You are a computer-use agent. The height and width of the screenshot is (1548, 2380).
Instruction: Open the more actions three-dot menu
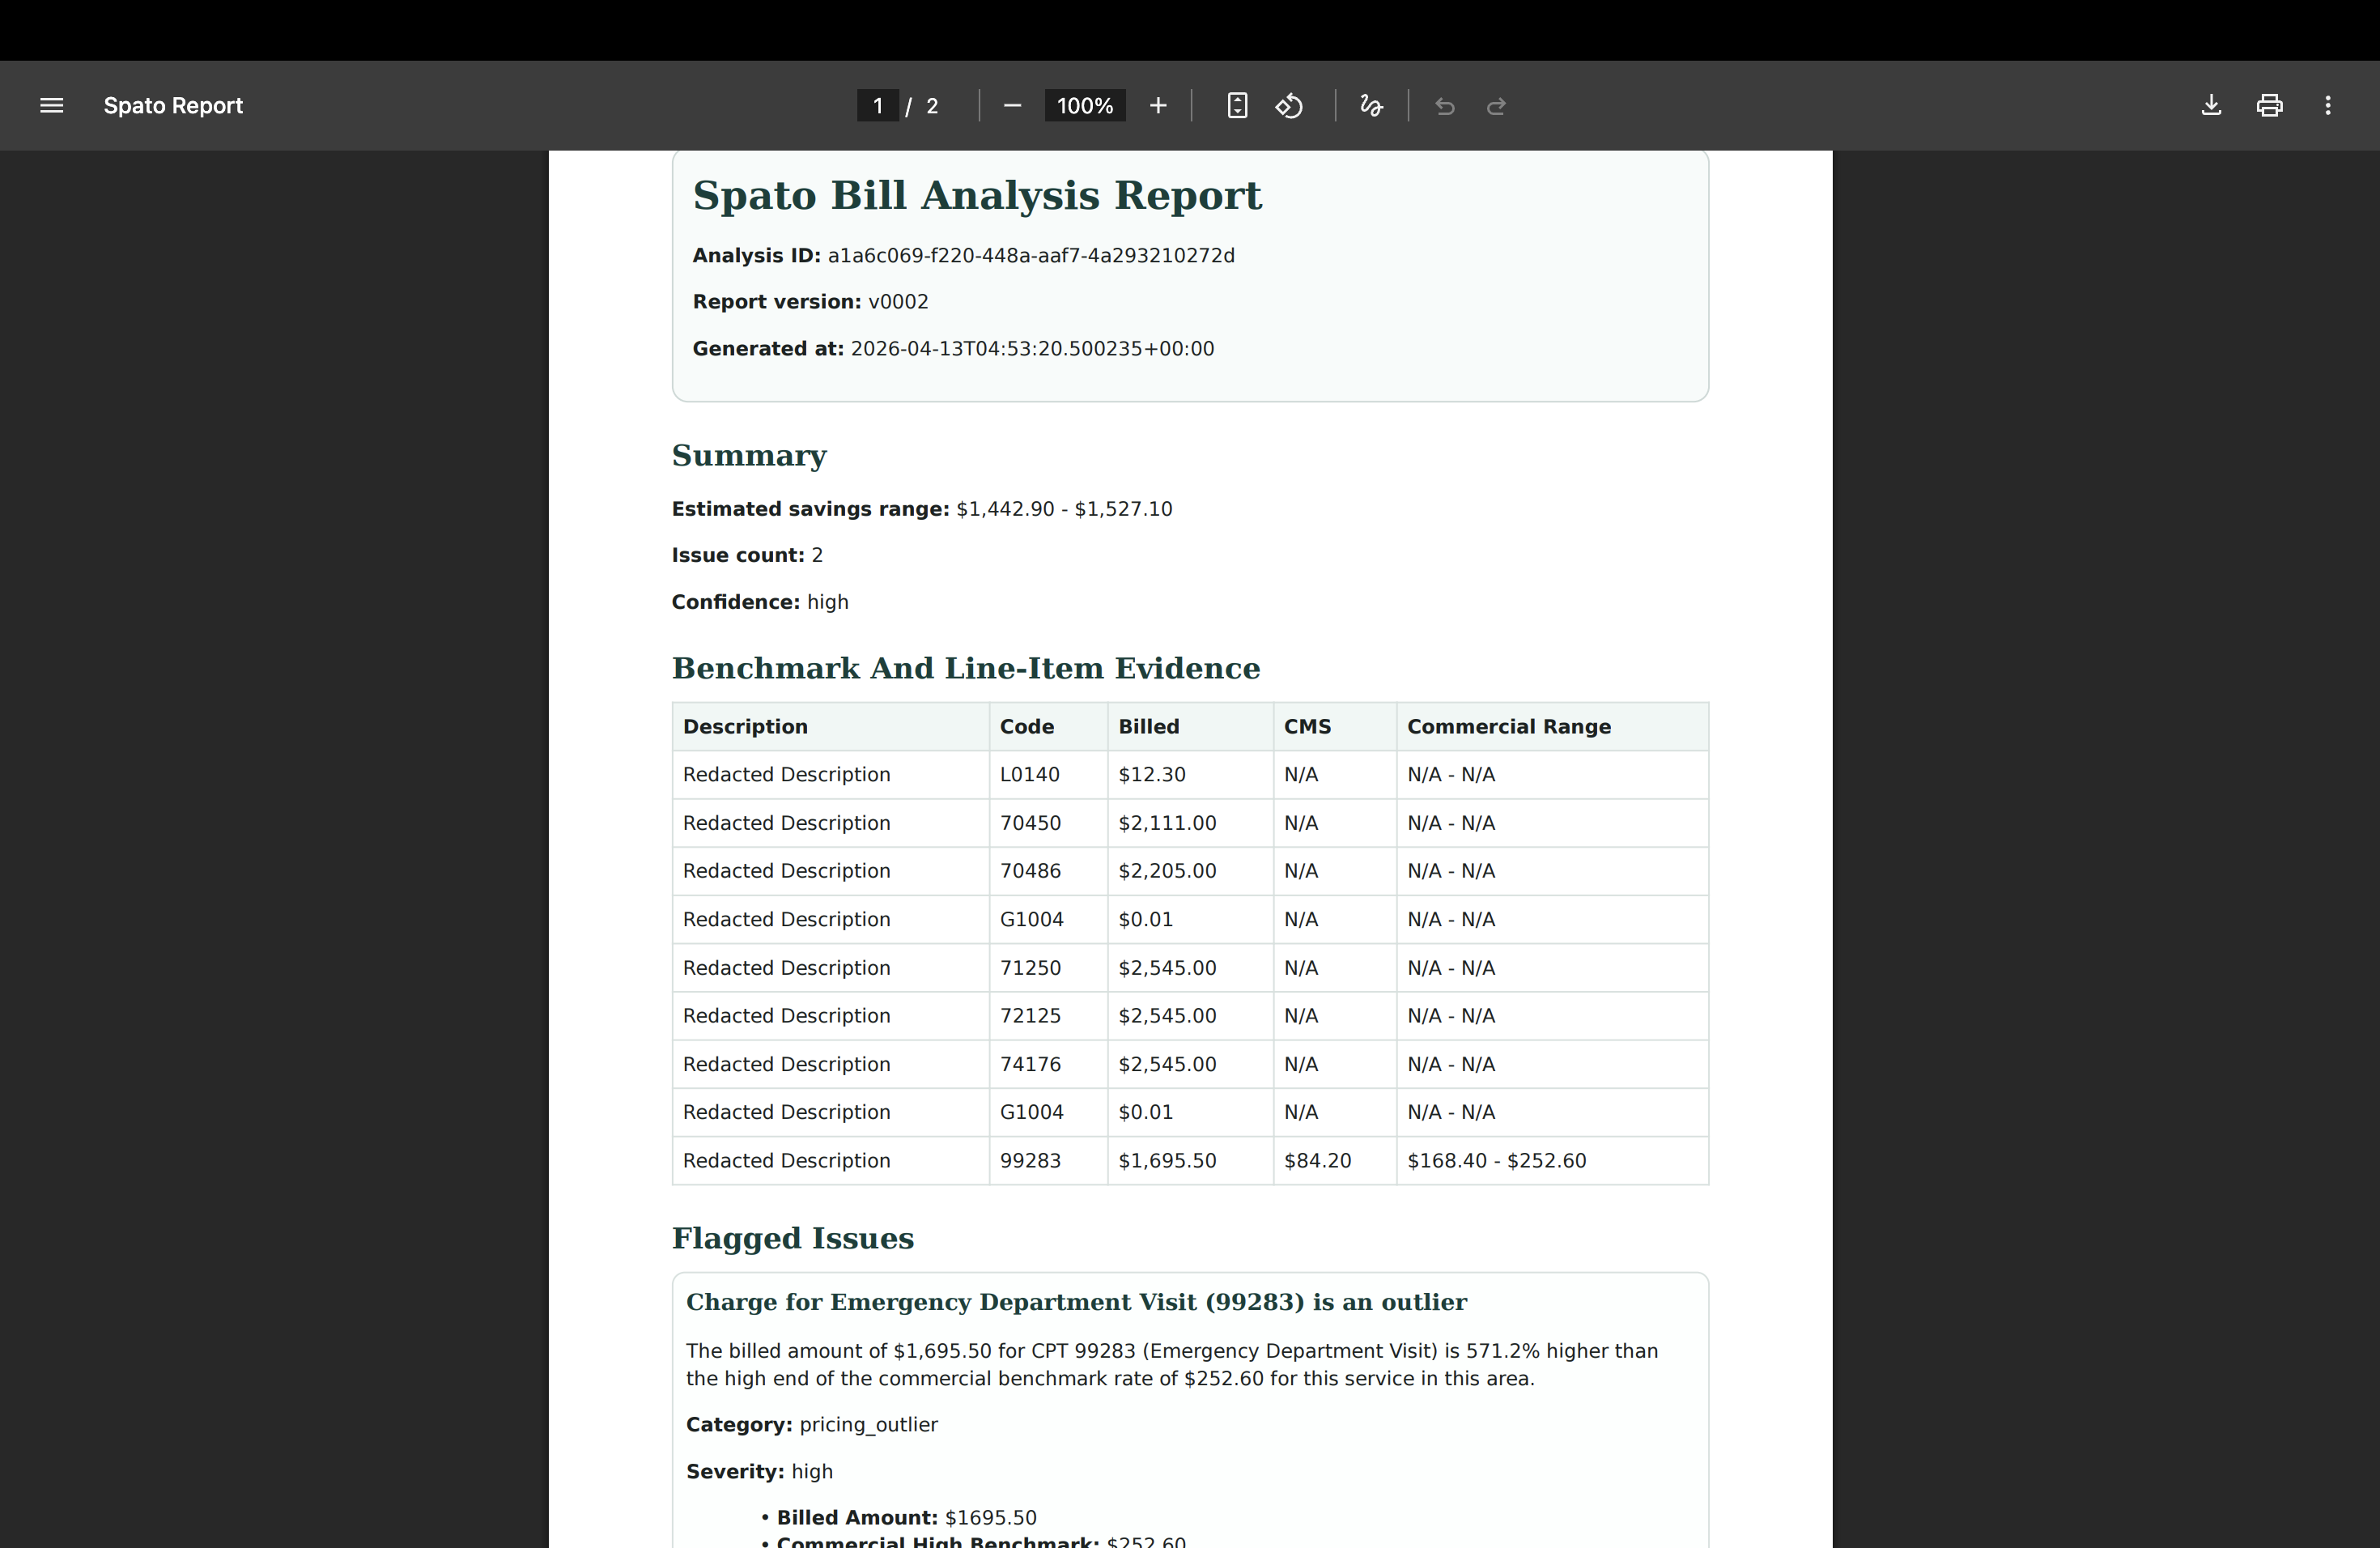[x=2328, y=106]
